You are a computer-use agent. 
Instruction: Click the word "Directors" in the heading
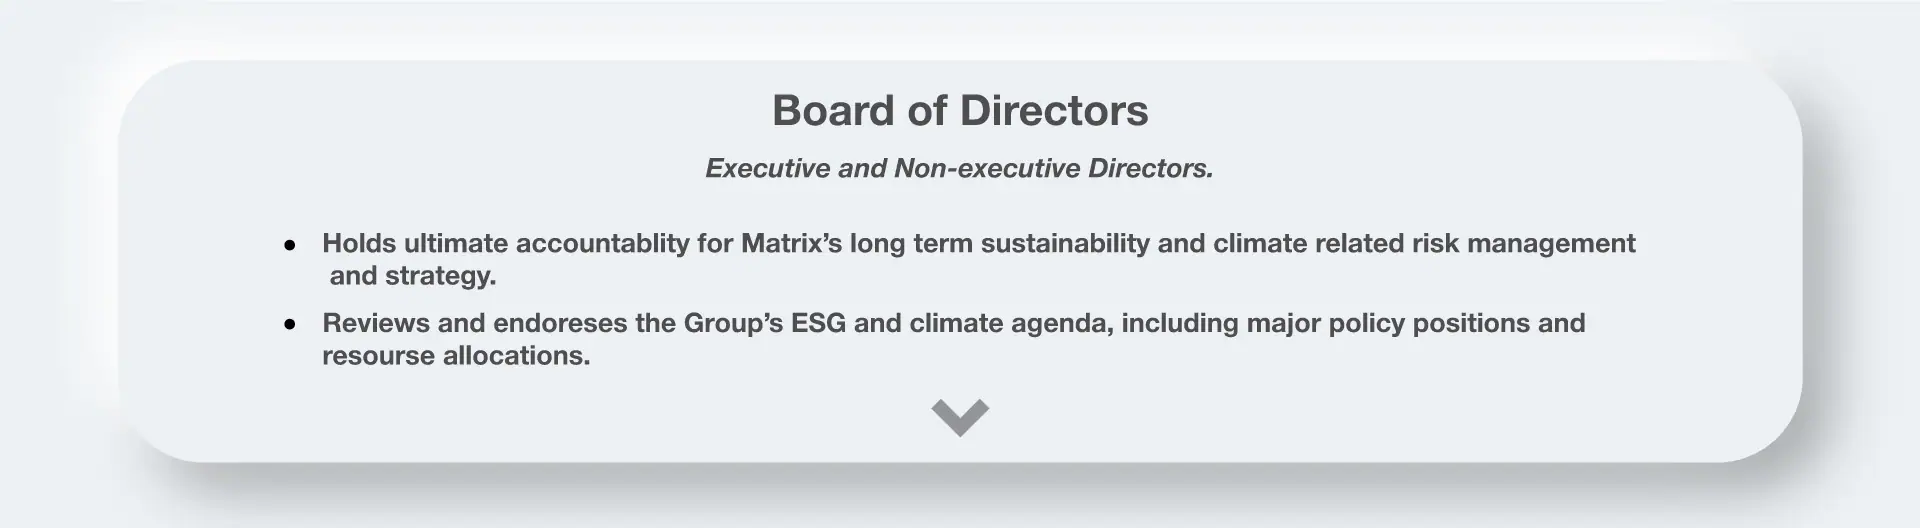click(x=1054, y=110)
